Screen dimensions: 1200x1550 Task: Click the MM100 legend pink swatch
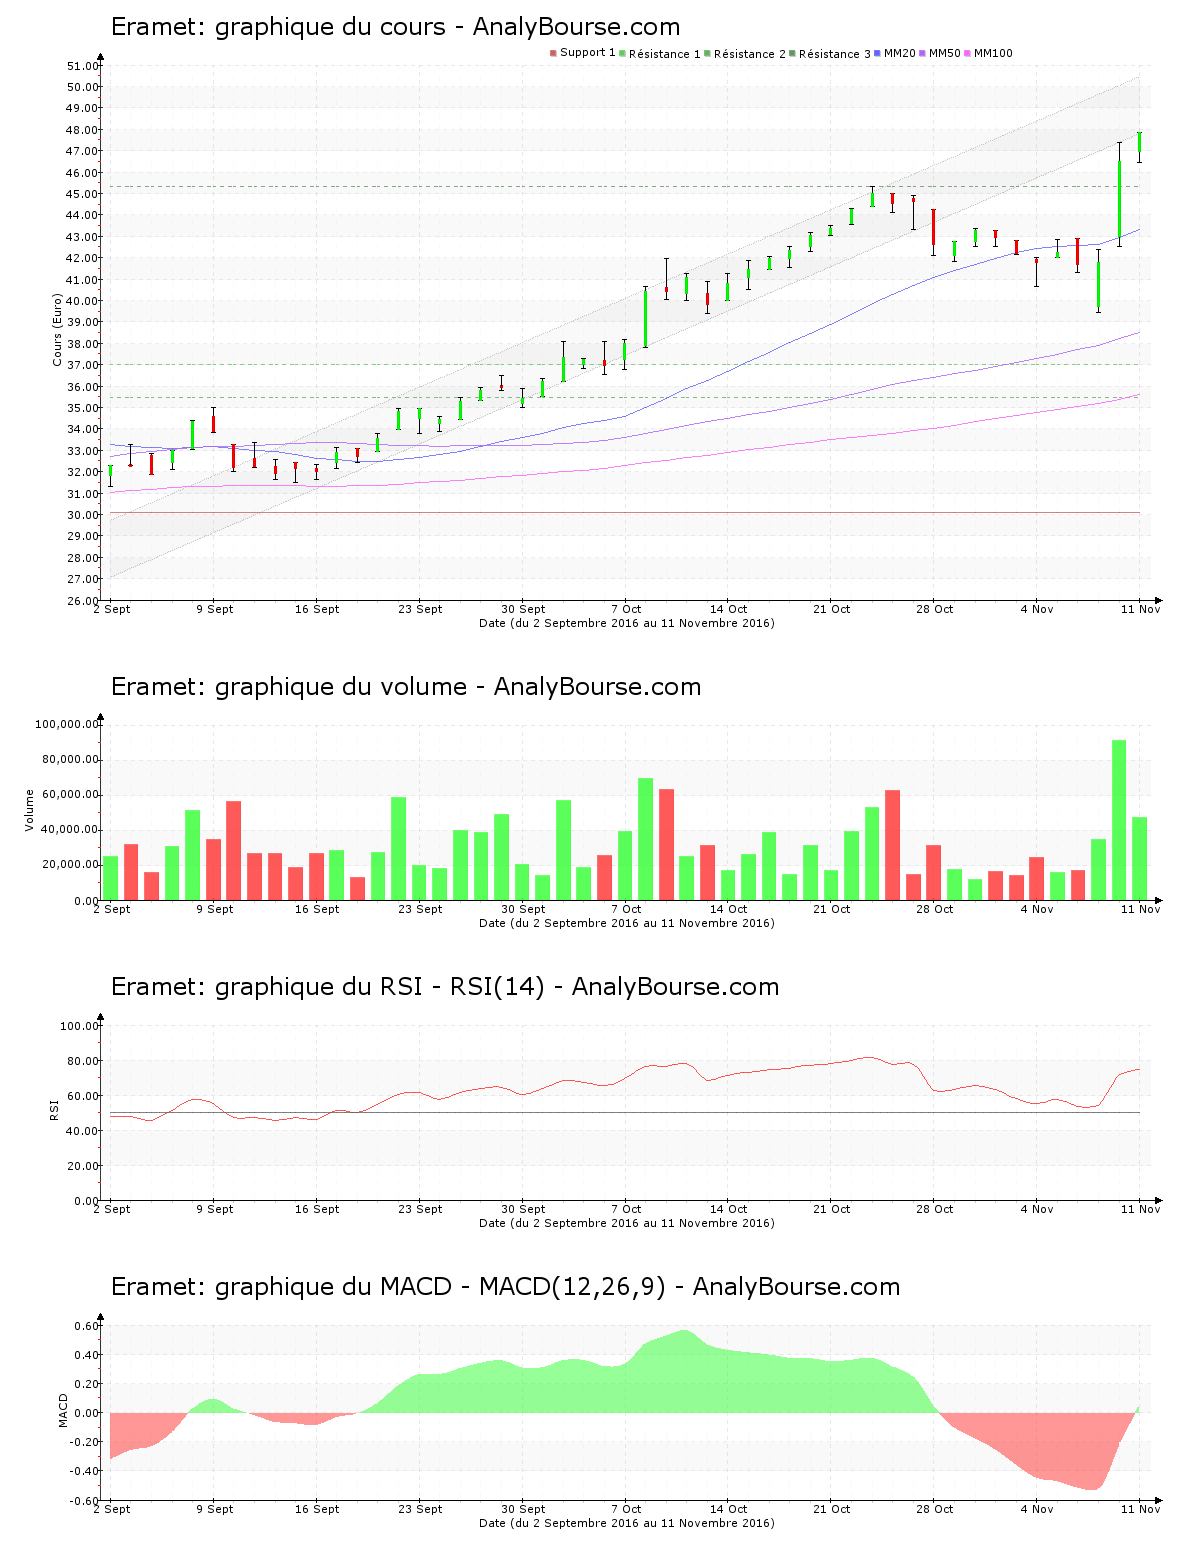pyautogui.click(x=967, y=53)
